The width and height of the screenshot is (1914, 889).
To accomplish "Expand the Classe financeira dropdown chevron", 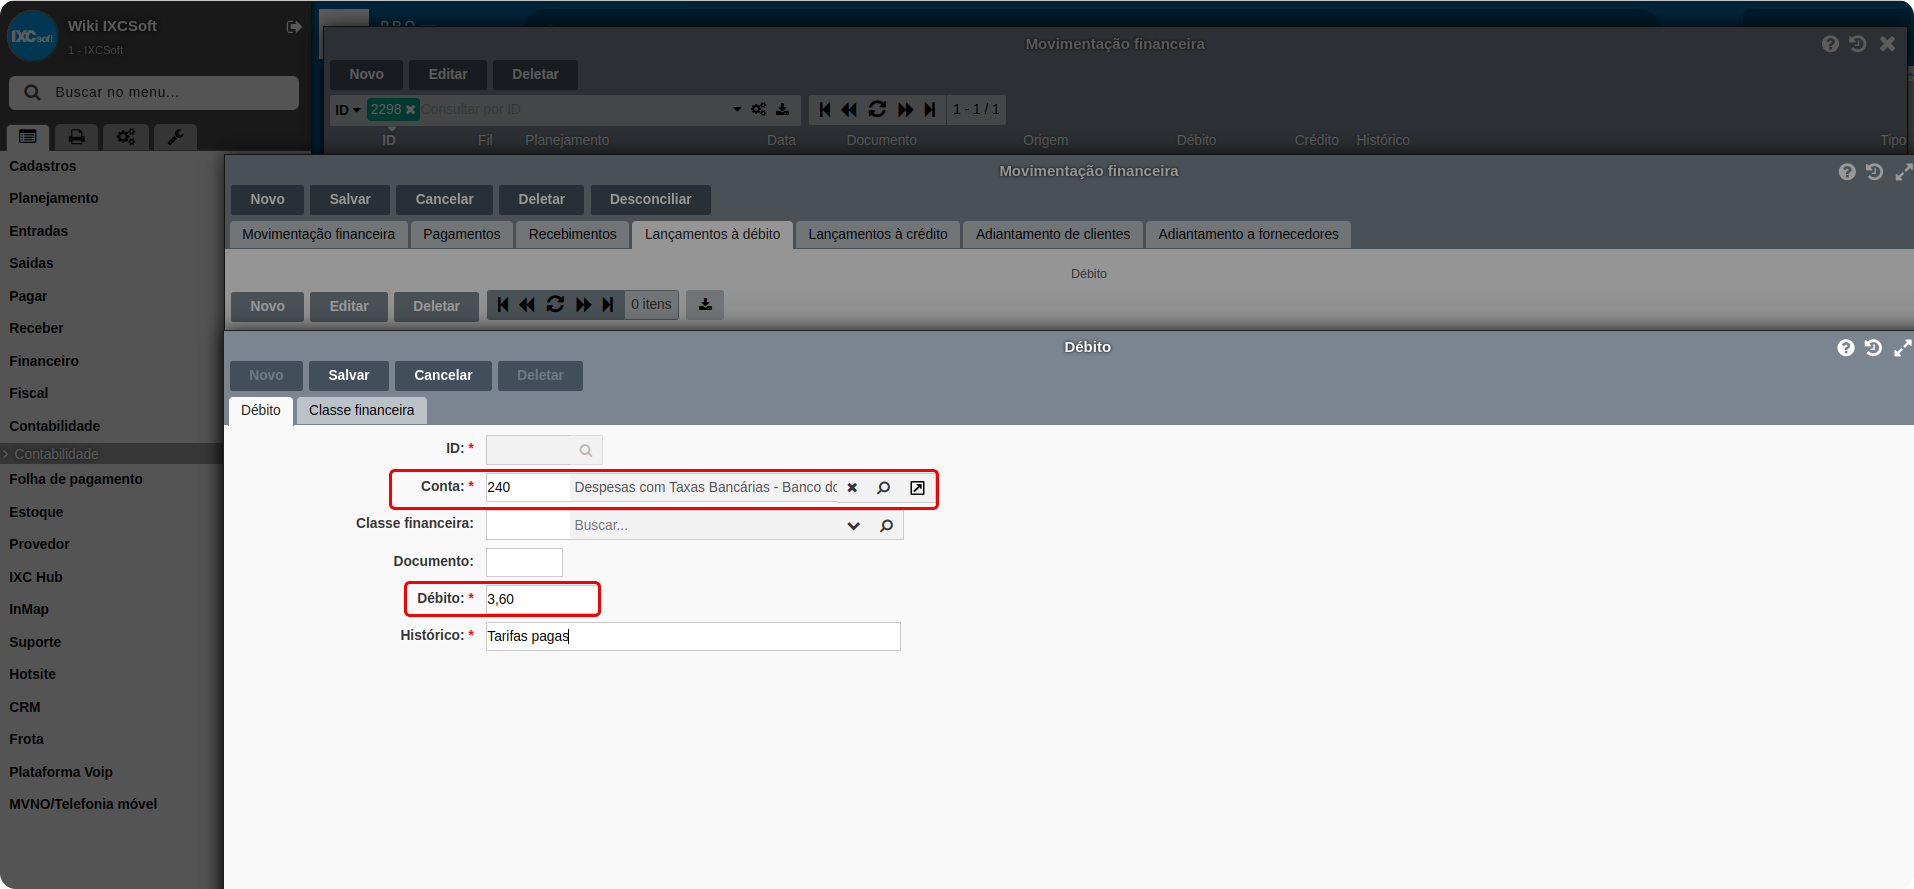I will tap(853, 526).
